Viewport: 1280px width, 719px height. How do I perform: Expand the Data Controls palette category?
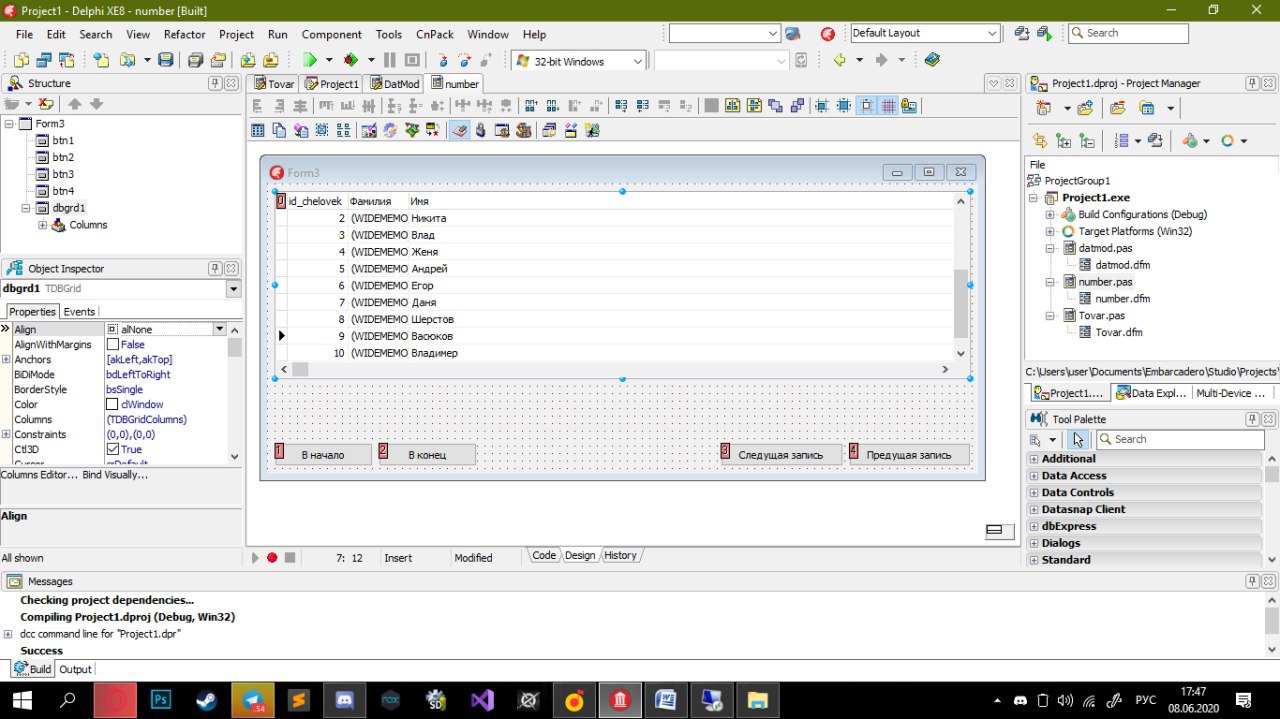point(1033,493)
